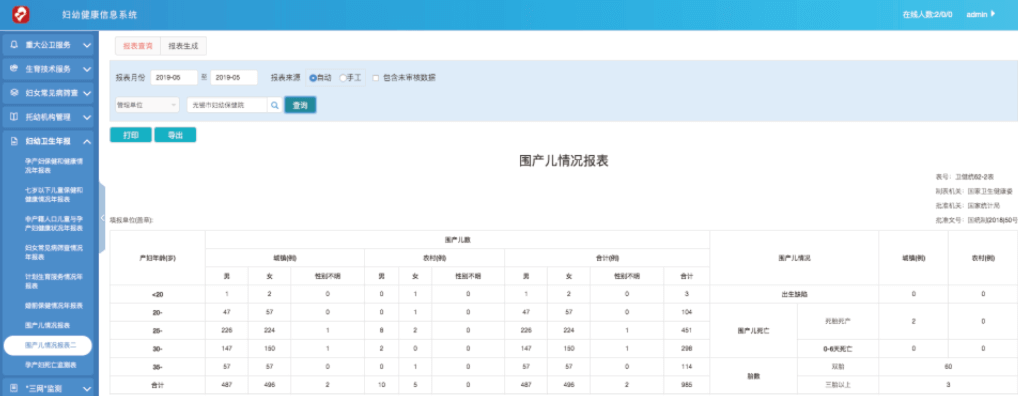Collapse the 妇幼卫生年报 chevron

[87, 142]
